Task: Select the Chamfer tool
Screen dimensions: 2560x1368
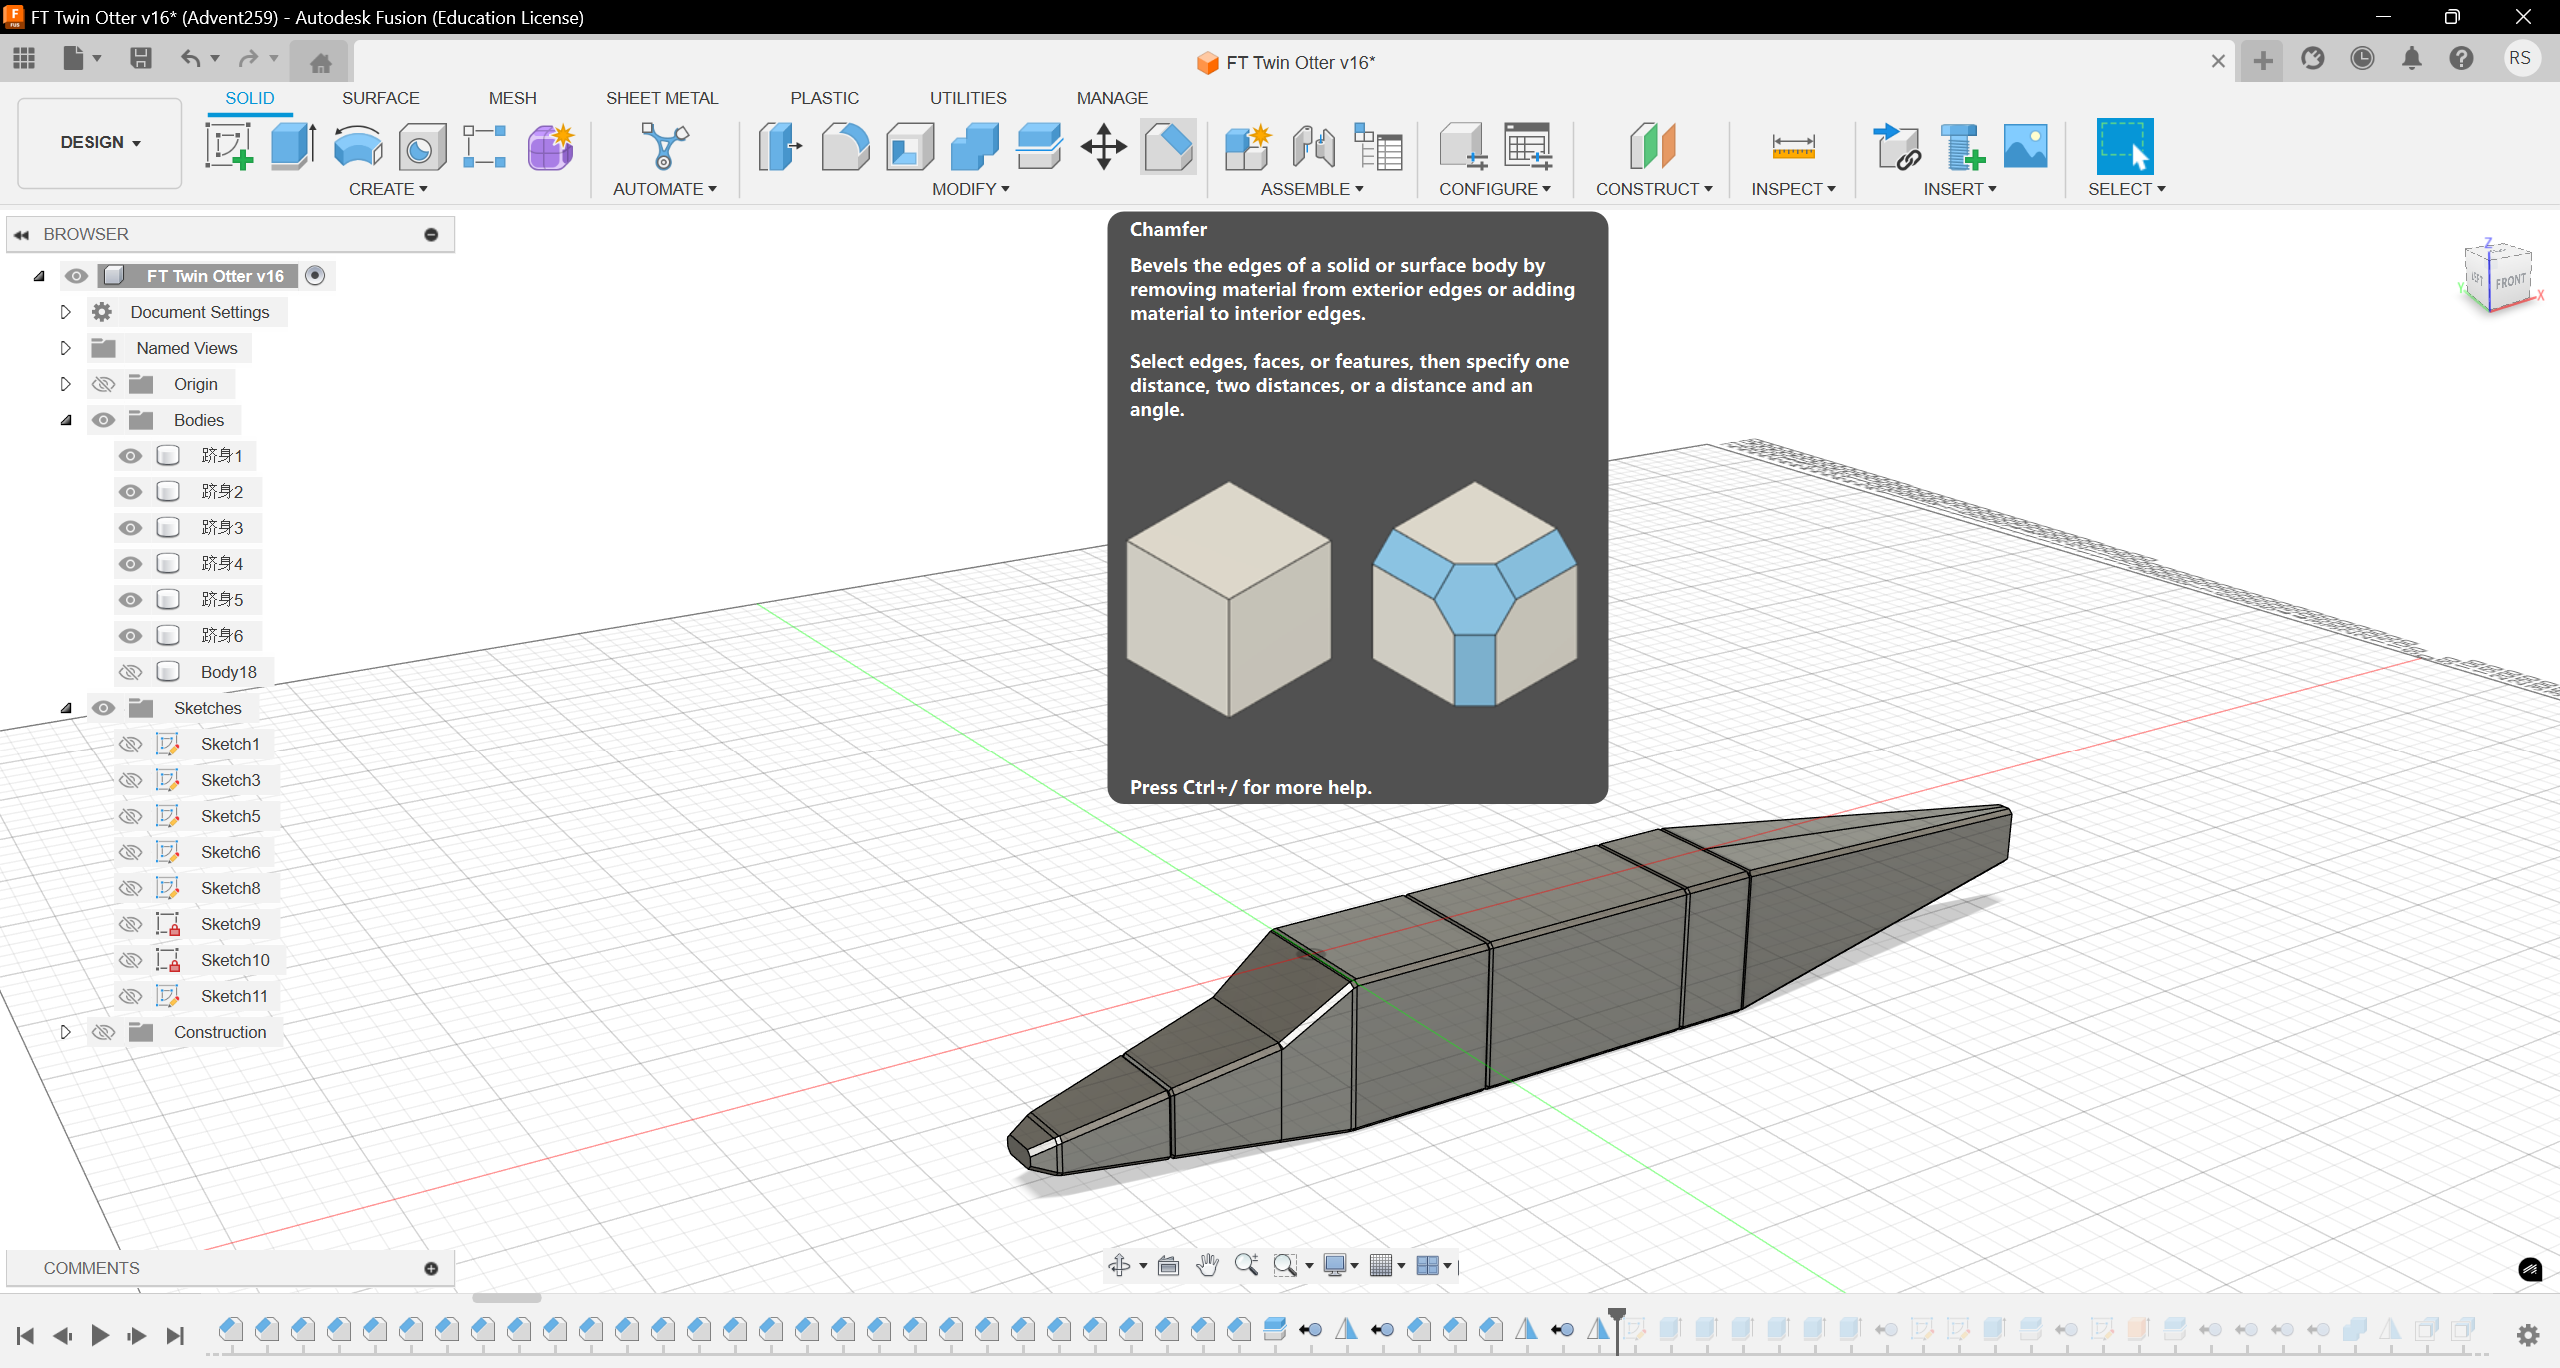Action: [1169, 147]
